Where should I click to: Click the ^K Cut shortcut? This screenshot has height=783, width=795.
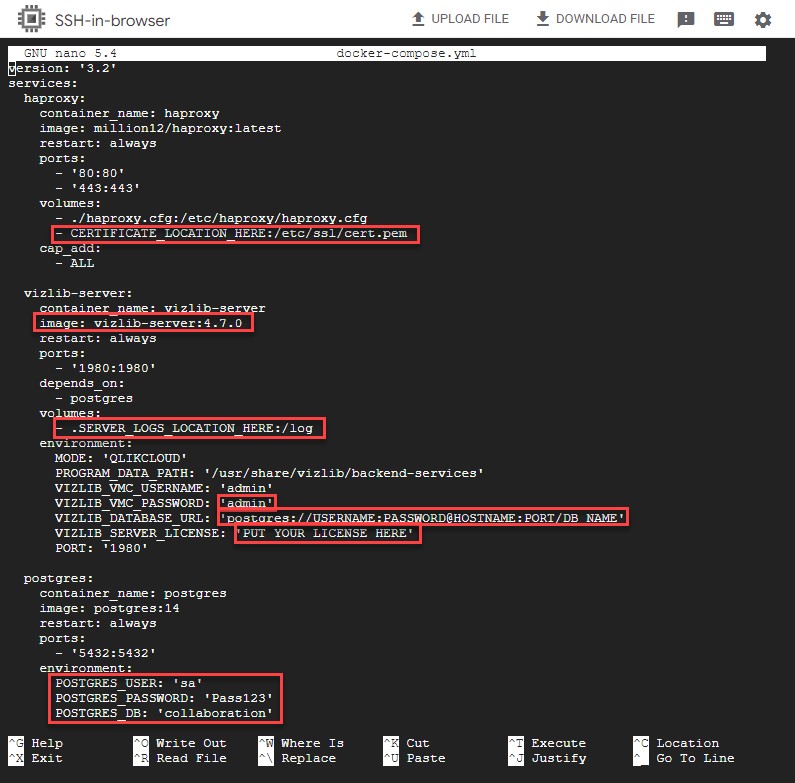coord(407,743)
